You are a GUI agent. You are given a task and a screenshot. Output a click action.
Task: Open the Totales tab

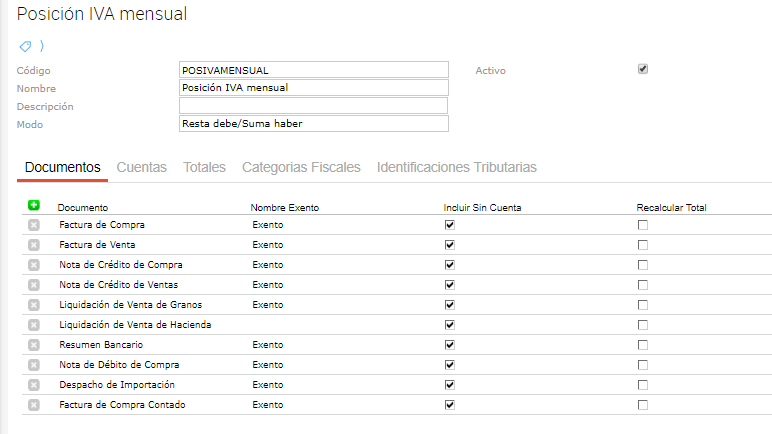pos(204,167)
